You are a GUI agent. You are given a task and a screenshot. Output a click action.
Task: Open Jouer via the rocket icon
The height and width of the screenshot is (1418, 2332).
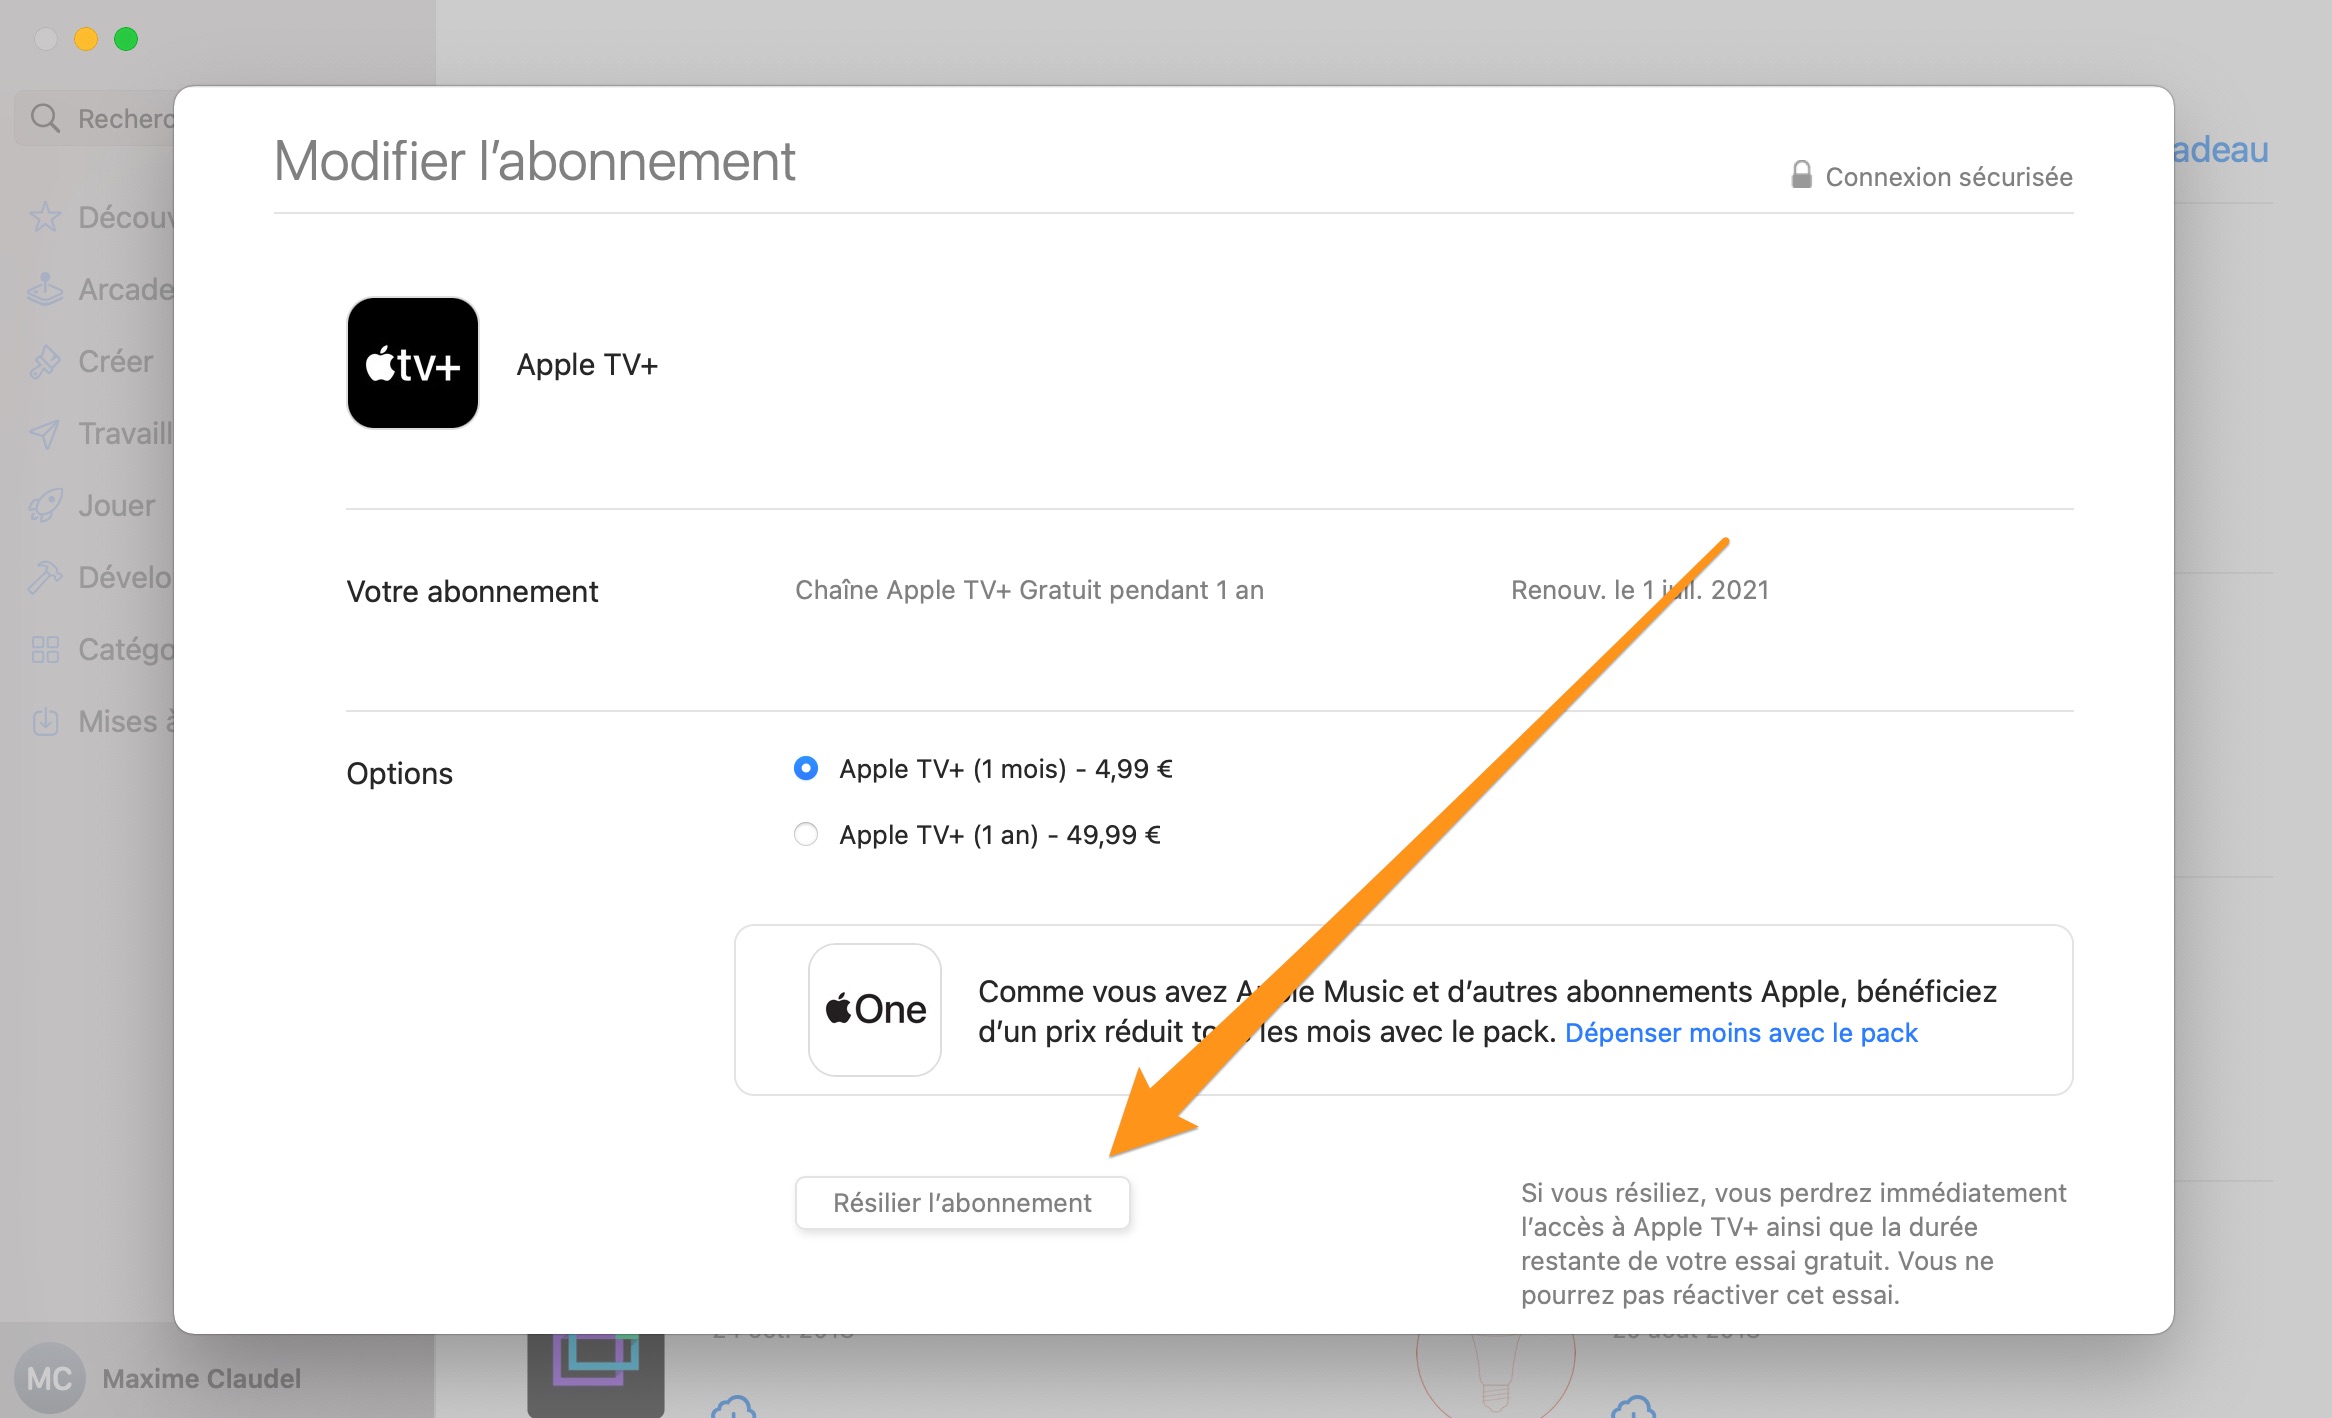click(45, 505)
